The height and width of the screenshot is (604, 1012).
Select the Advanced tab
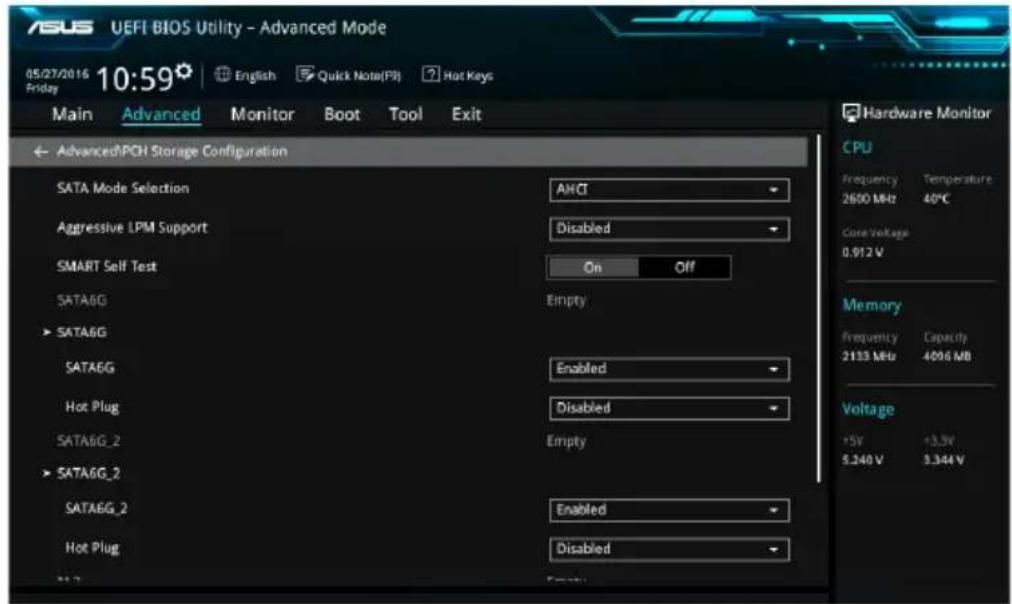[x=161, y=114]
